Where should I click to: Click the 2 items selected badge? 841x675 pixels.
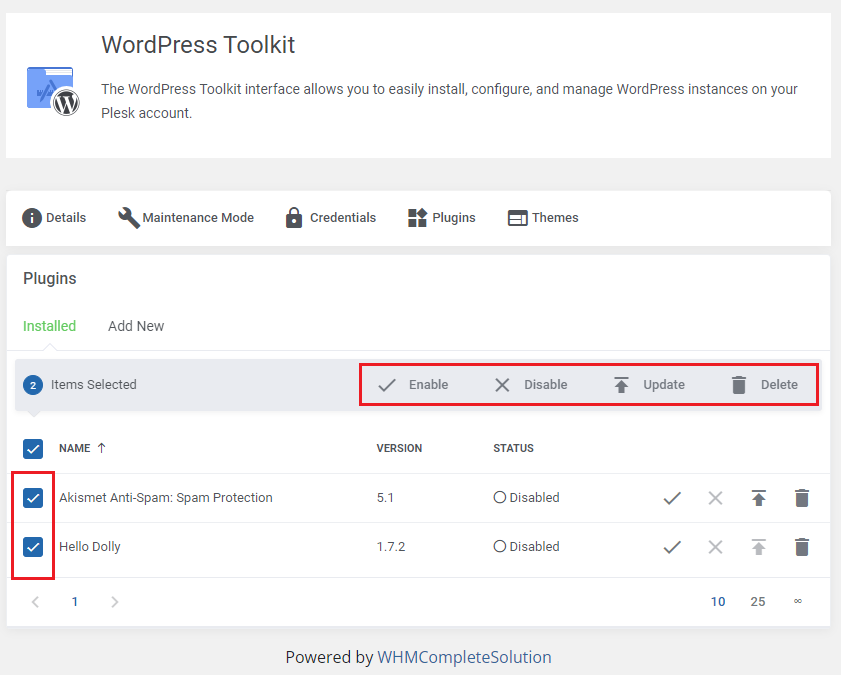(33, 385)
